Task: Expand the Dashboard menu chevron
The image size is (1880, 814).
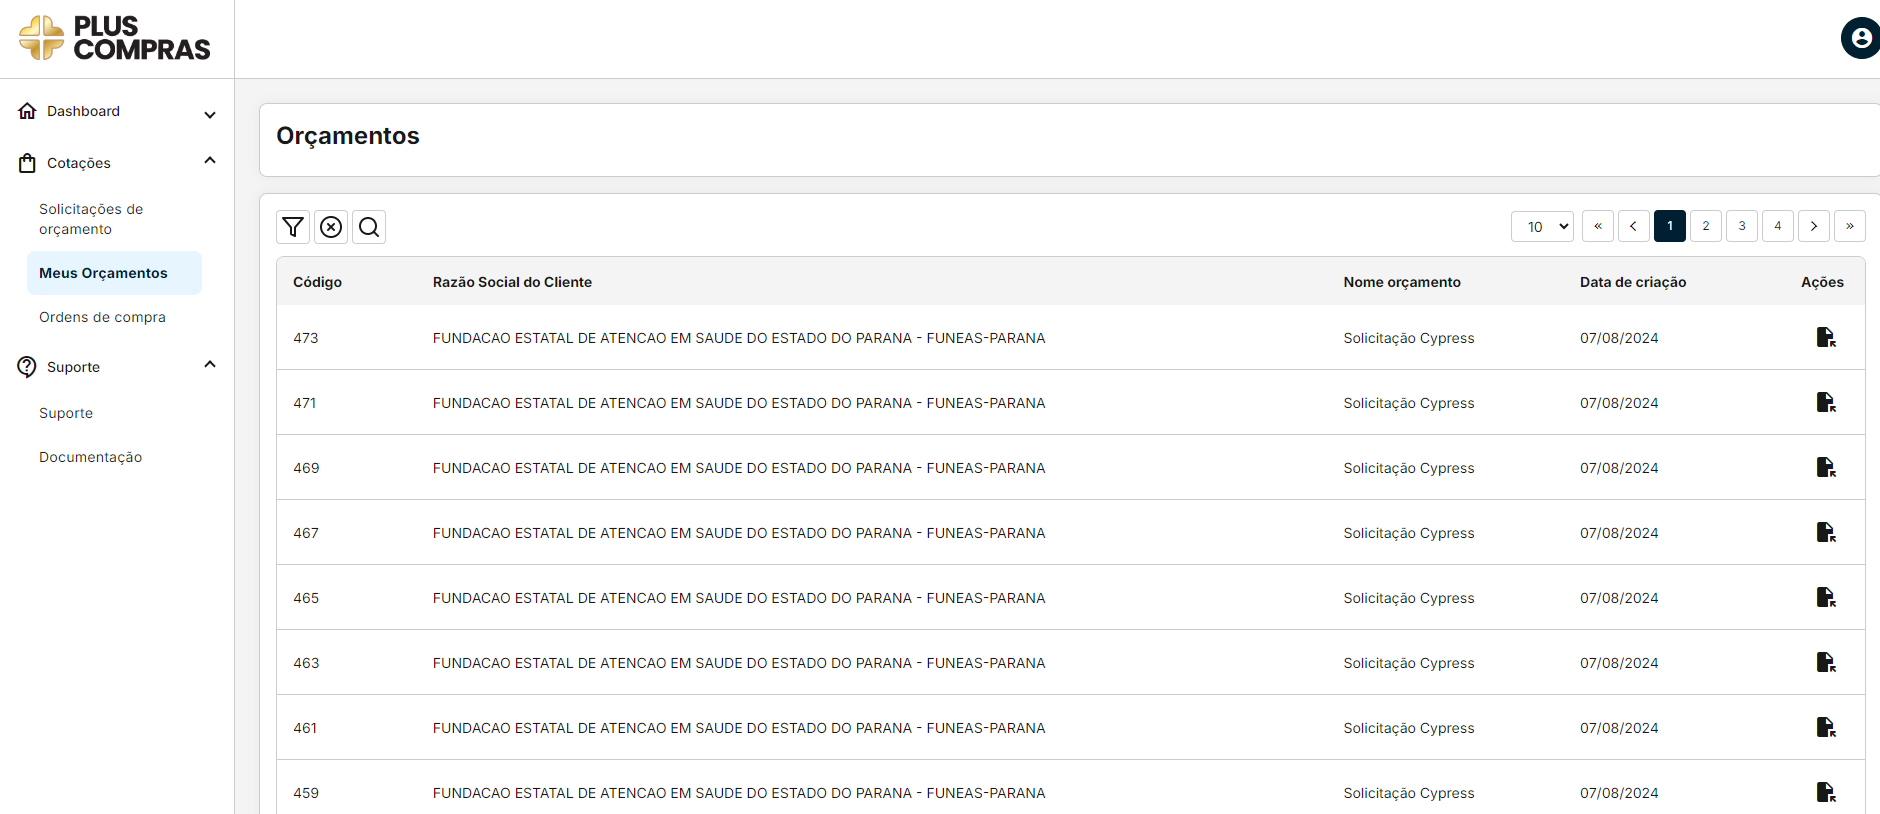Action: tap(210, 114)
